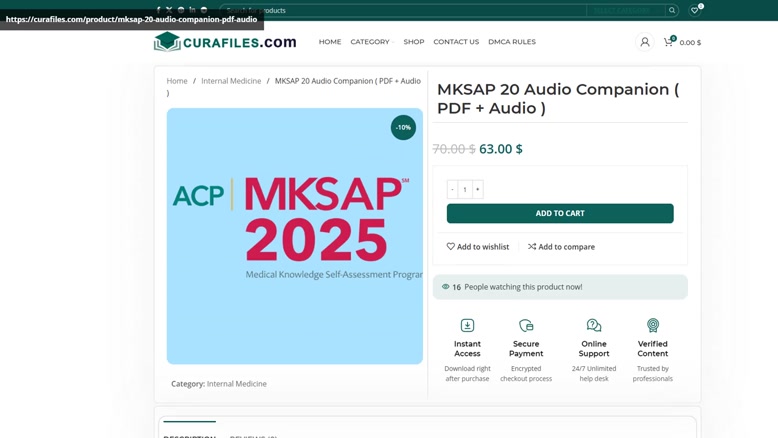Click the search magnifier icon
This screenshot has height=438, width=778.
point(672,10)
